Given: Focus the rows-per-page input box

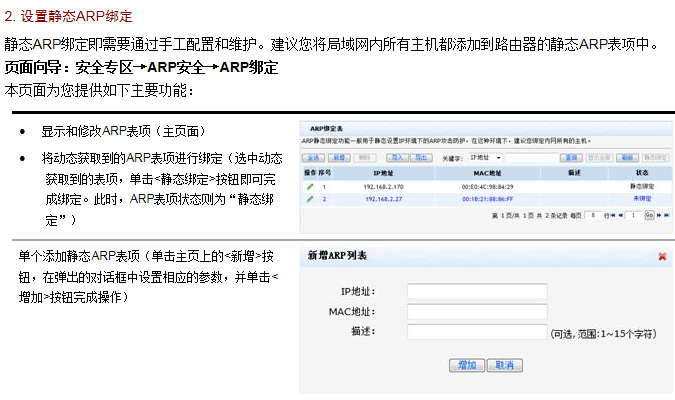Looking at the screenshot, I should 593,215.
